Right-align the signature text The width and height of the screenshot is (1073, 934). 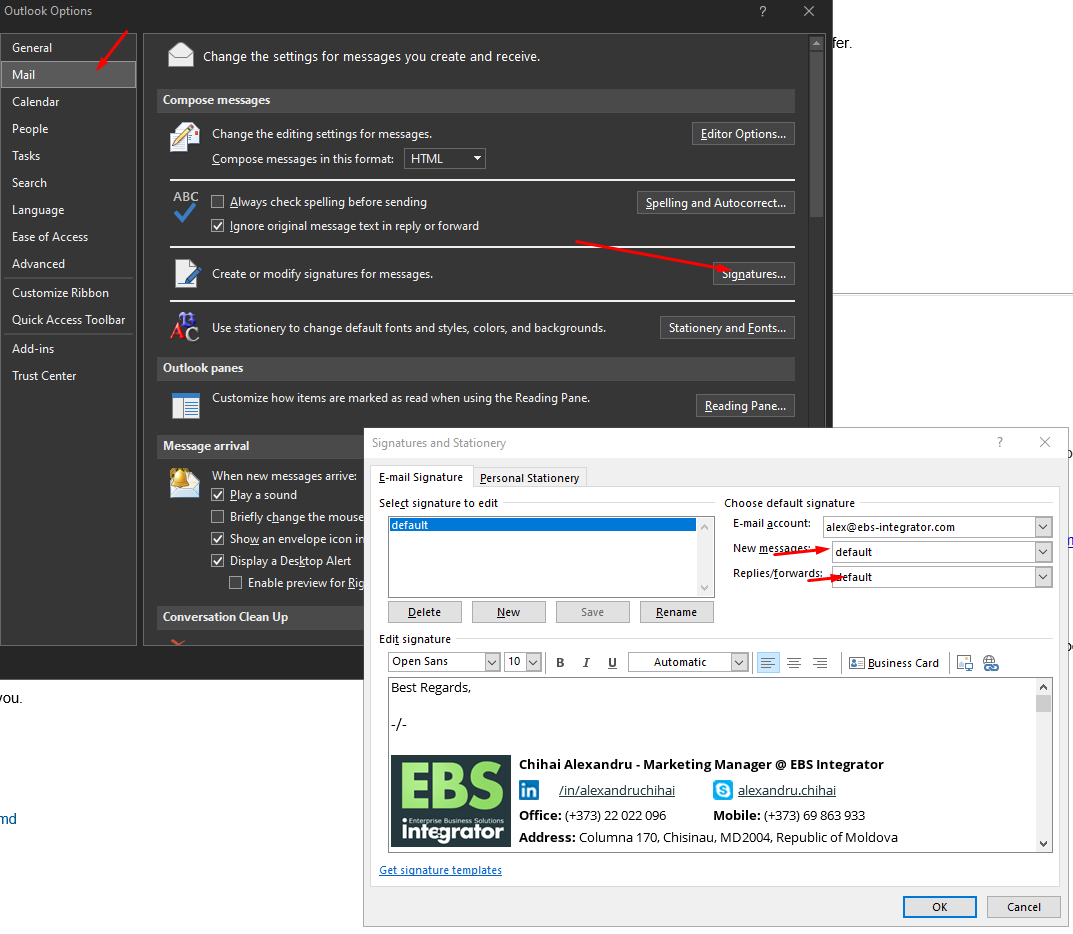[820, 663]
